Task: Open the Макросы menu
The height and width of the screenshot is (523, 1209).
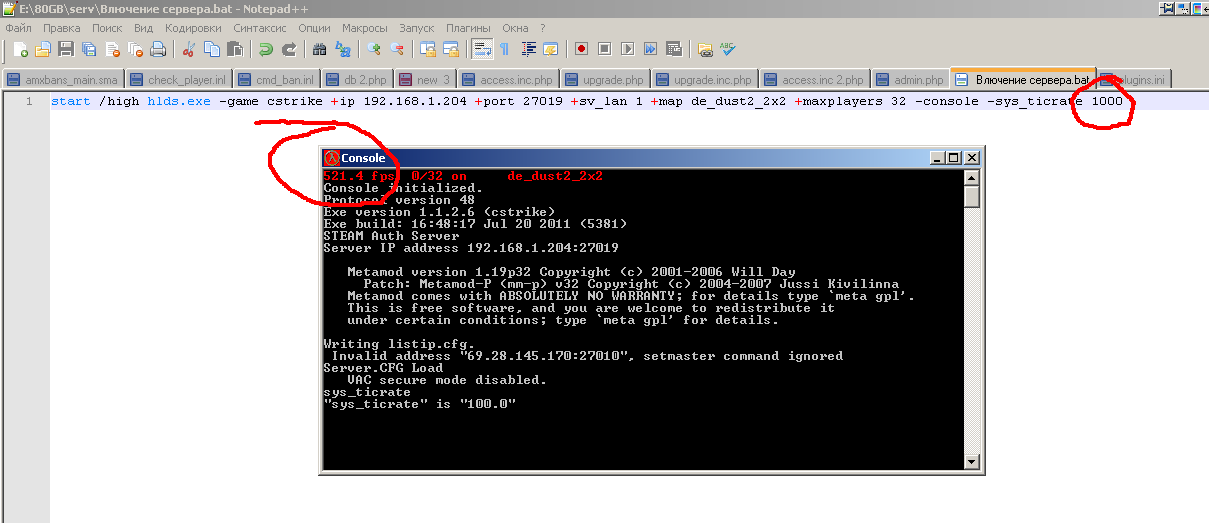Action: pos(365,28)
